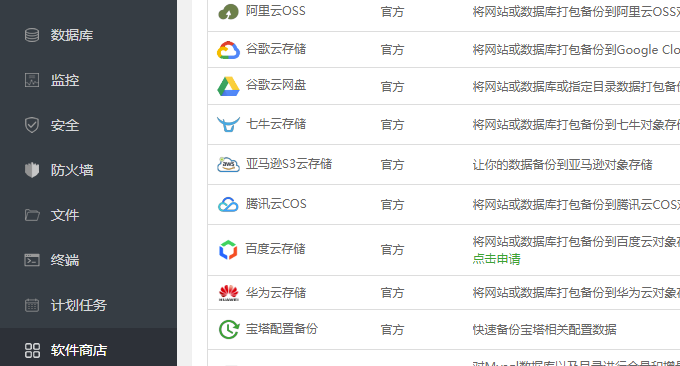Click the 华为云存储 backup description text
The image size is (680, 366).
pos(576,293)
